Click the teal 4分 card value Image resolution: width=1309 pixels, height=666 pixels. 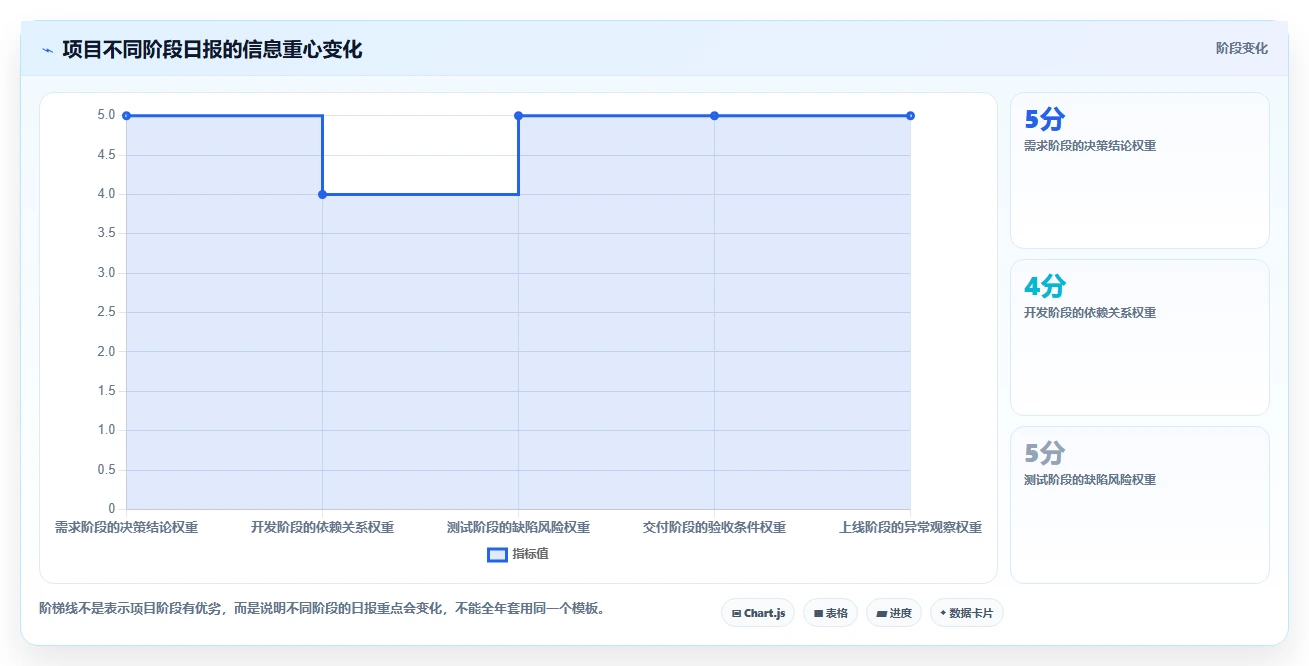coord(1044,287)
